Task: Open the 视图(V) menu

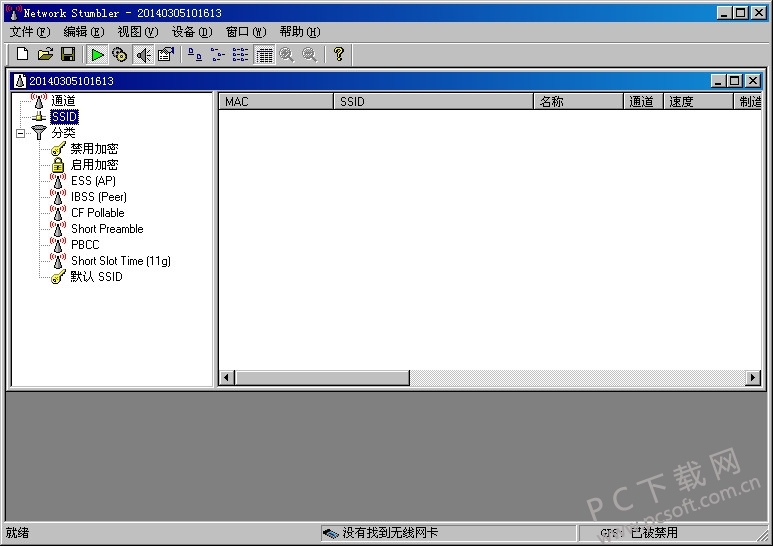Action: click(138, 32)
